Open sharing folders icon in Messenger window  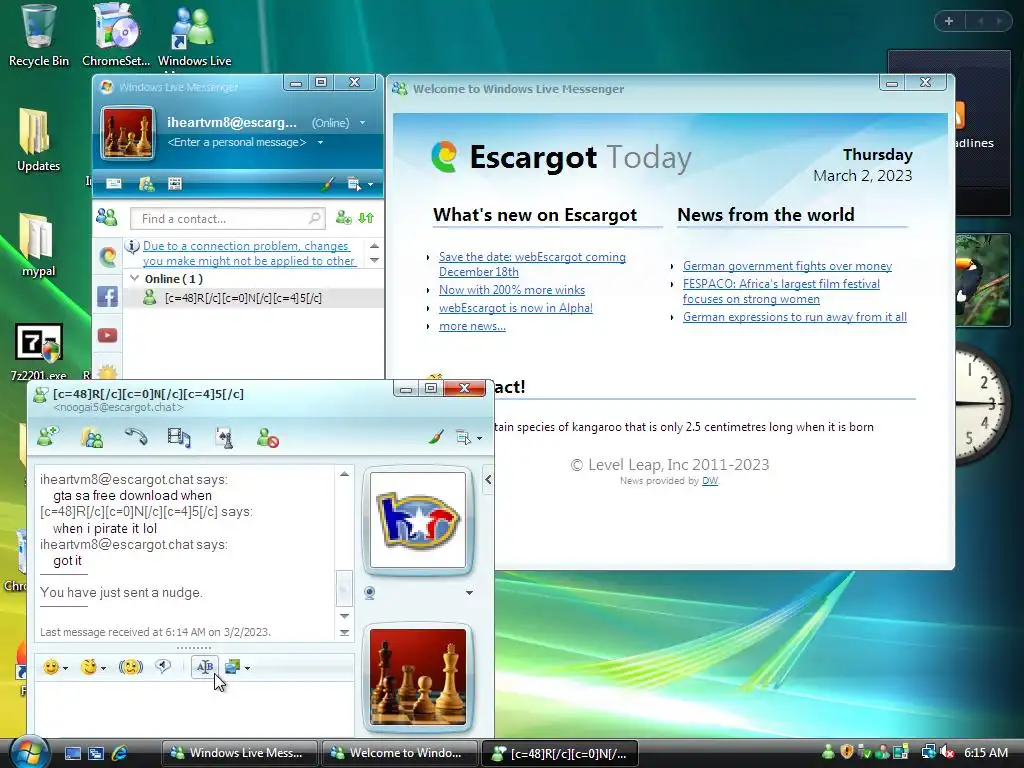[147, 184]
